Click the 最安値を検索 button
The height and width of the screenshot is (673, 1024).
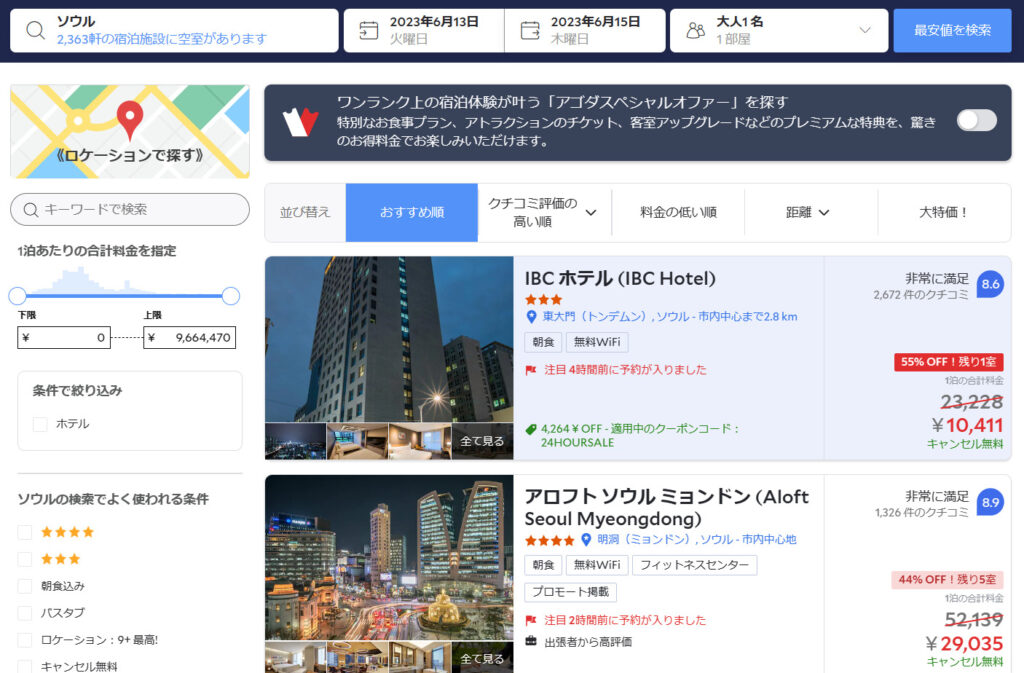(x=952, y=30)
